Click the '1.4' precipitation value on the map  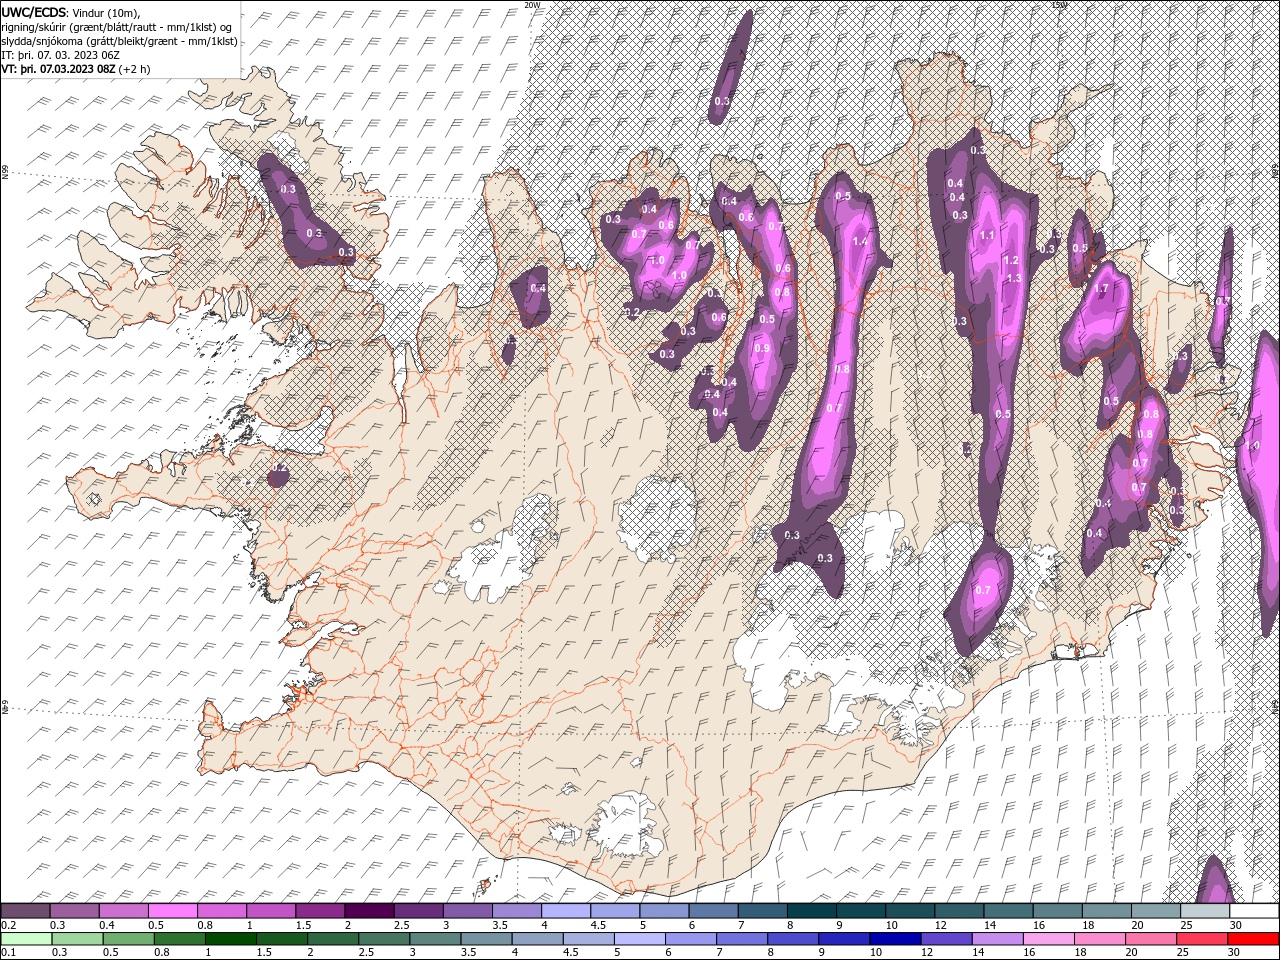pyautogui.click(x=860, y=242)
